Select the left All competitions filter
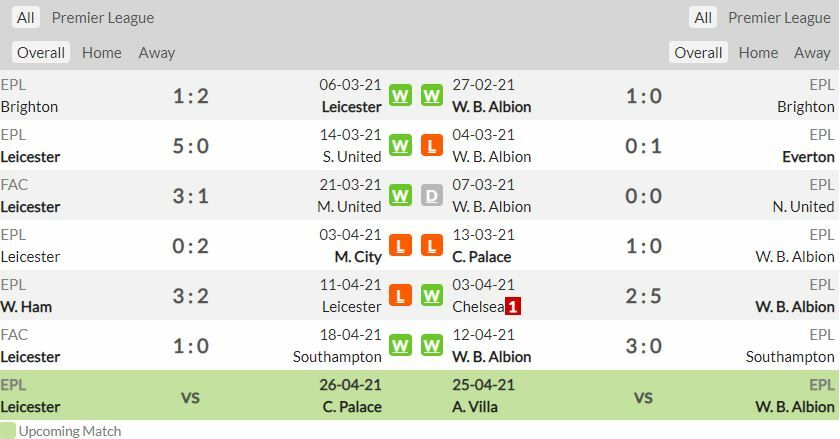Viewport: 840px width, 439px height. (25, 18)
